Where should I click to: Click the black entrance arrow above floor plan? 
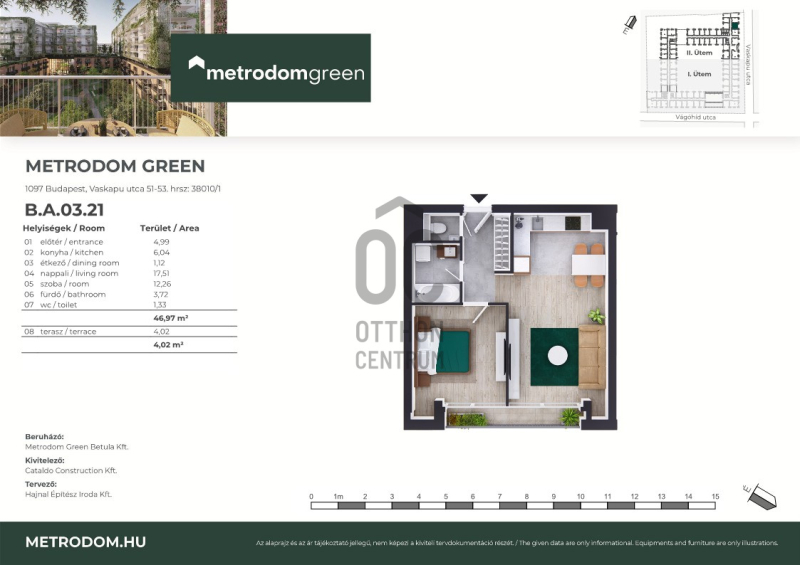479,198
